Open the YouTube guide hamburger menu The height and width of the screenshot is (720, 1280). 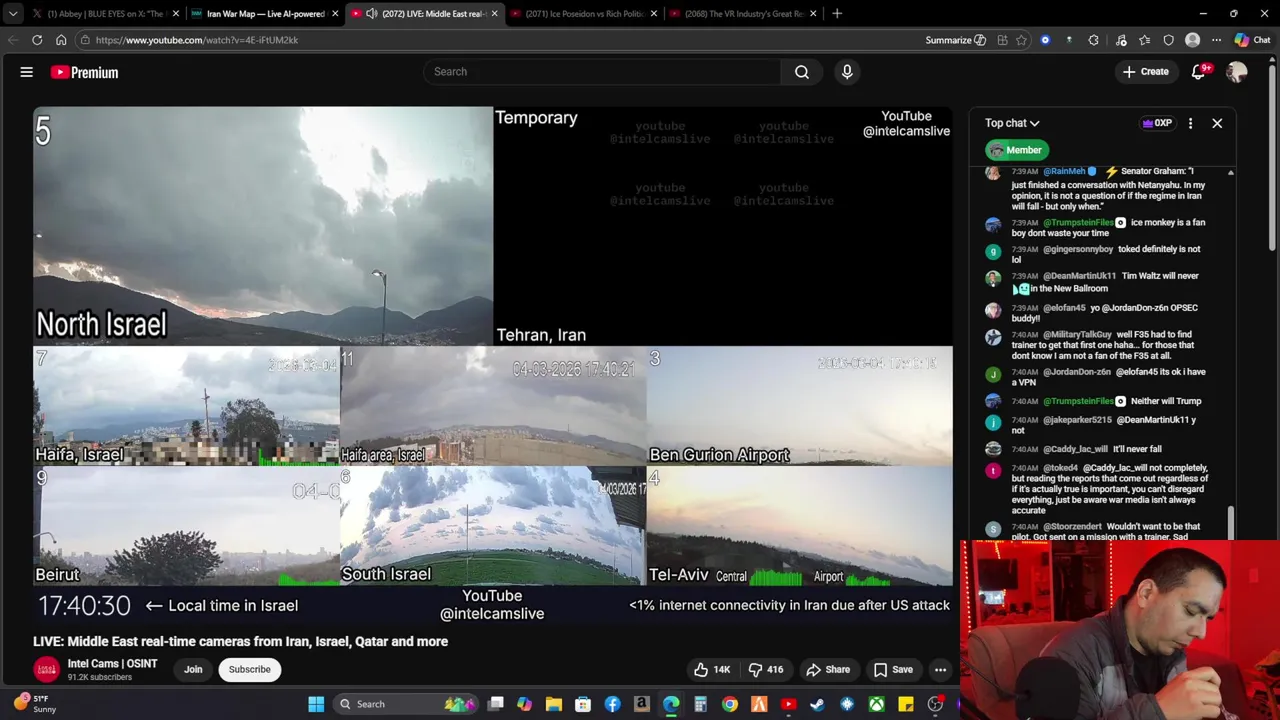coord(27,72)
